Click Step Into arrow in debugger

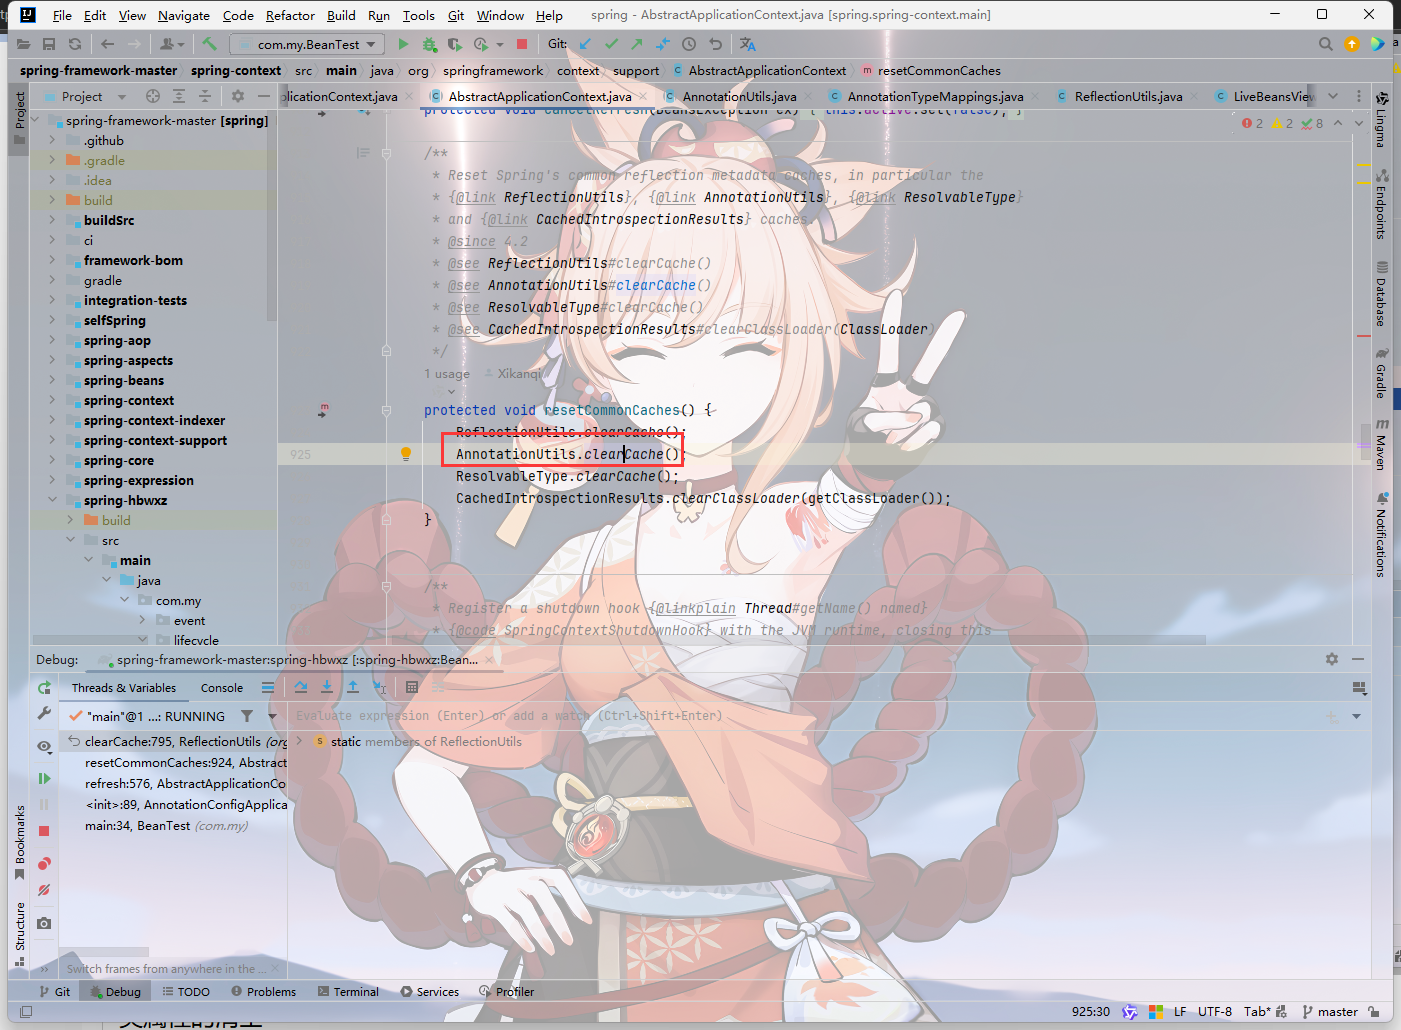[x=327, y=687]
